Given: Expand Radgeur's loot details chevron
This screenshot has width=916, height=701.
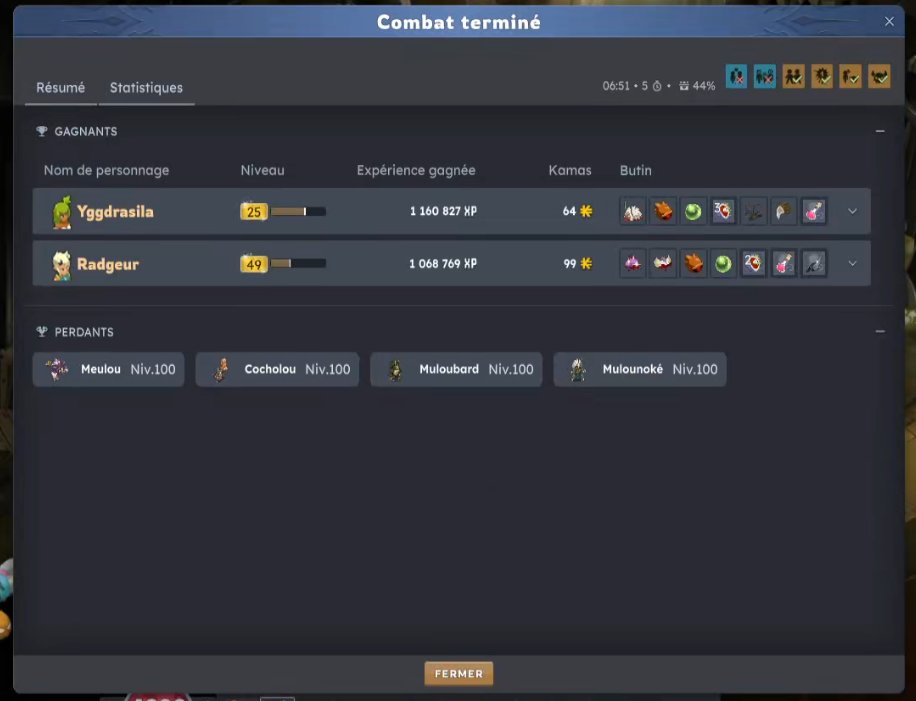Looking at the screenshot, I should [x=852, y=263].
